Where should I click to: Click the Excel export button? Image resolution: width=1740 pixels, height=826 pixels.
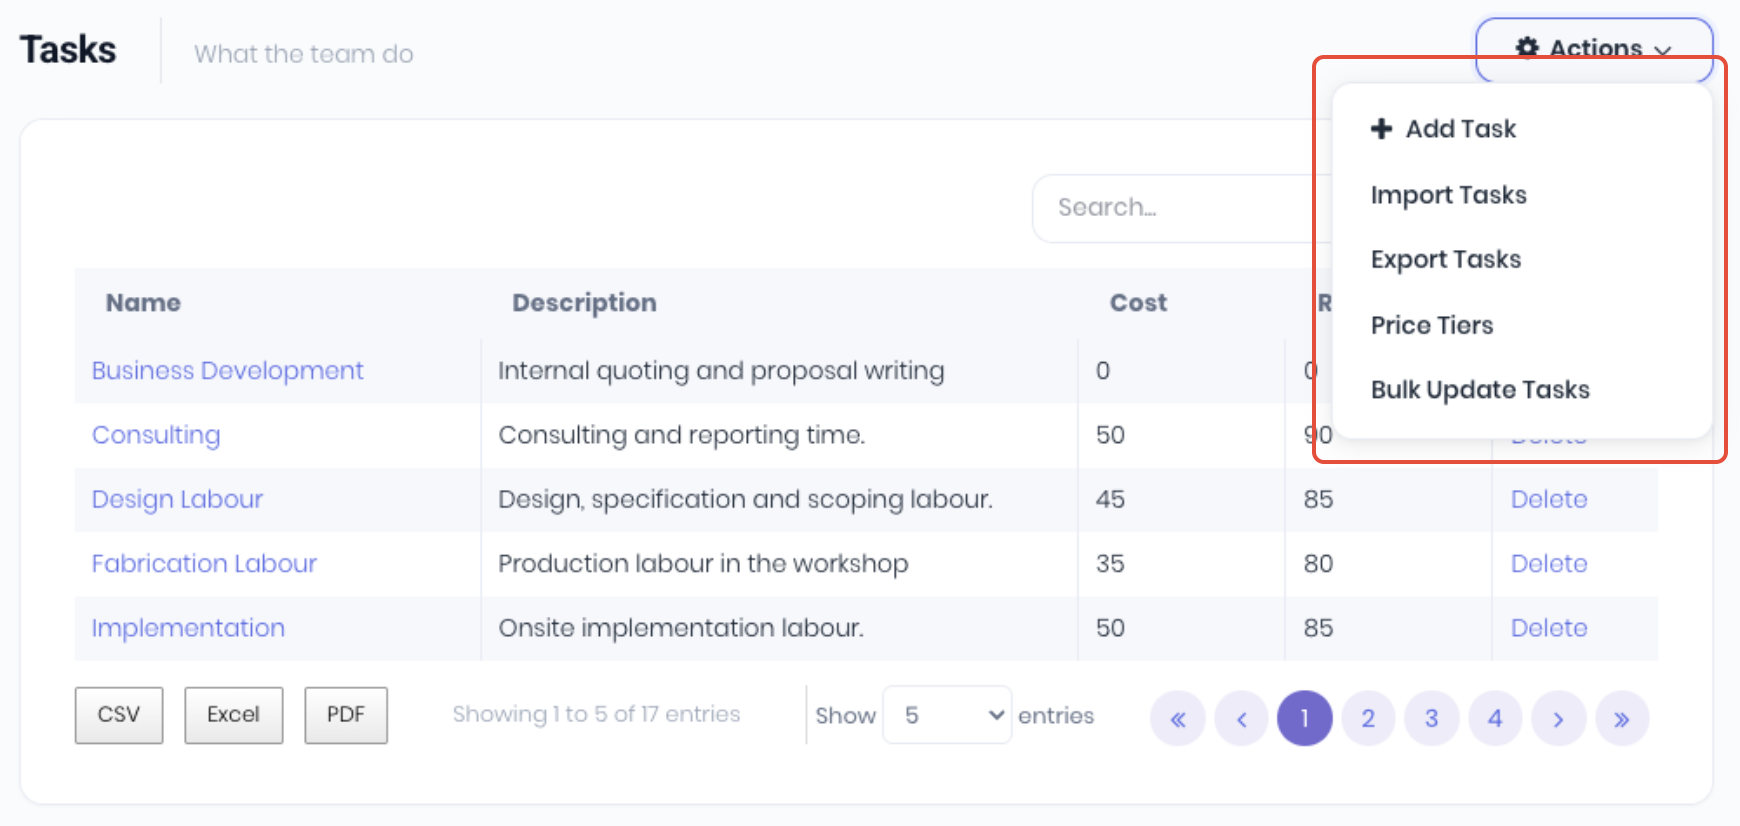(x=233, y=715)
